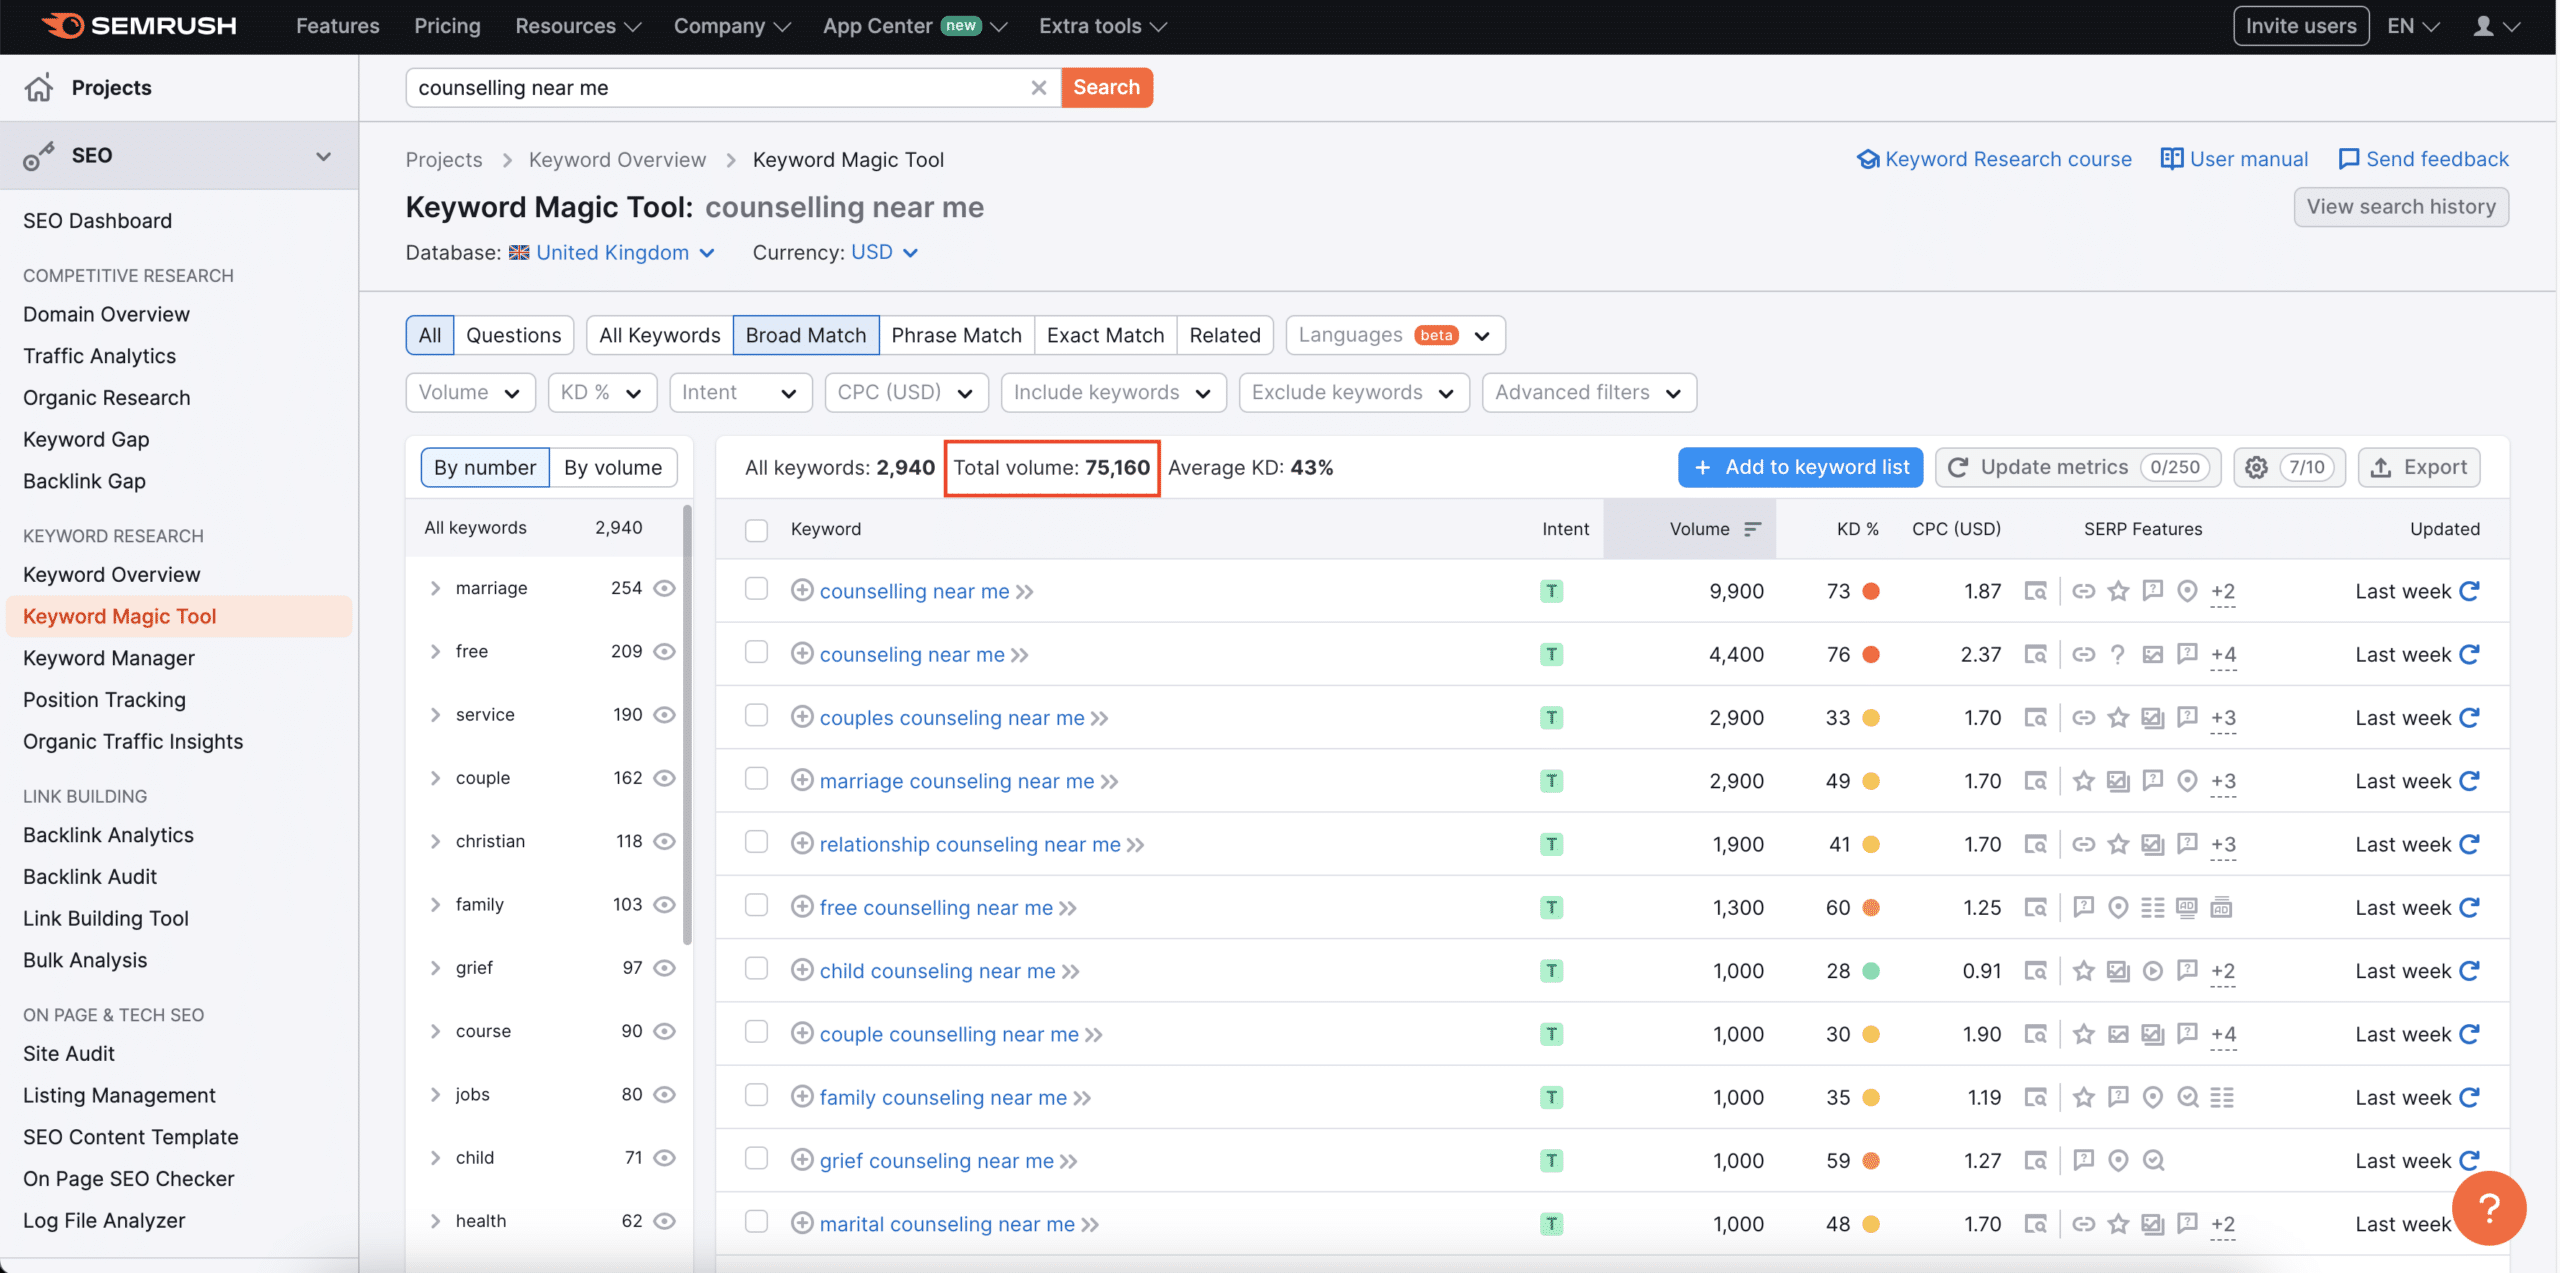Image resolution: width=2560 pixels, height=1273 pixels.
Task: Add marriage counseling near me with plus icon
Action: (x=802, y=780)
